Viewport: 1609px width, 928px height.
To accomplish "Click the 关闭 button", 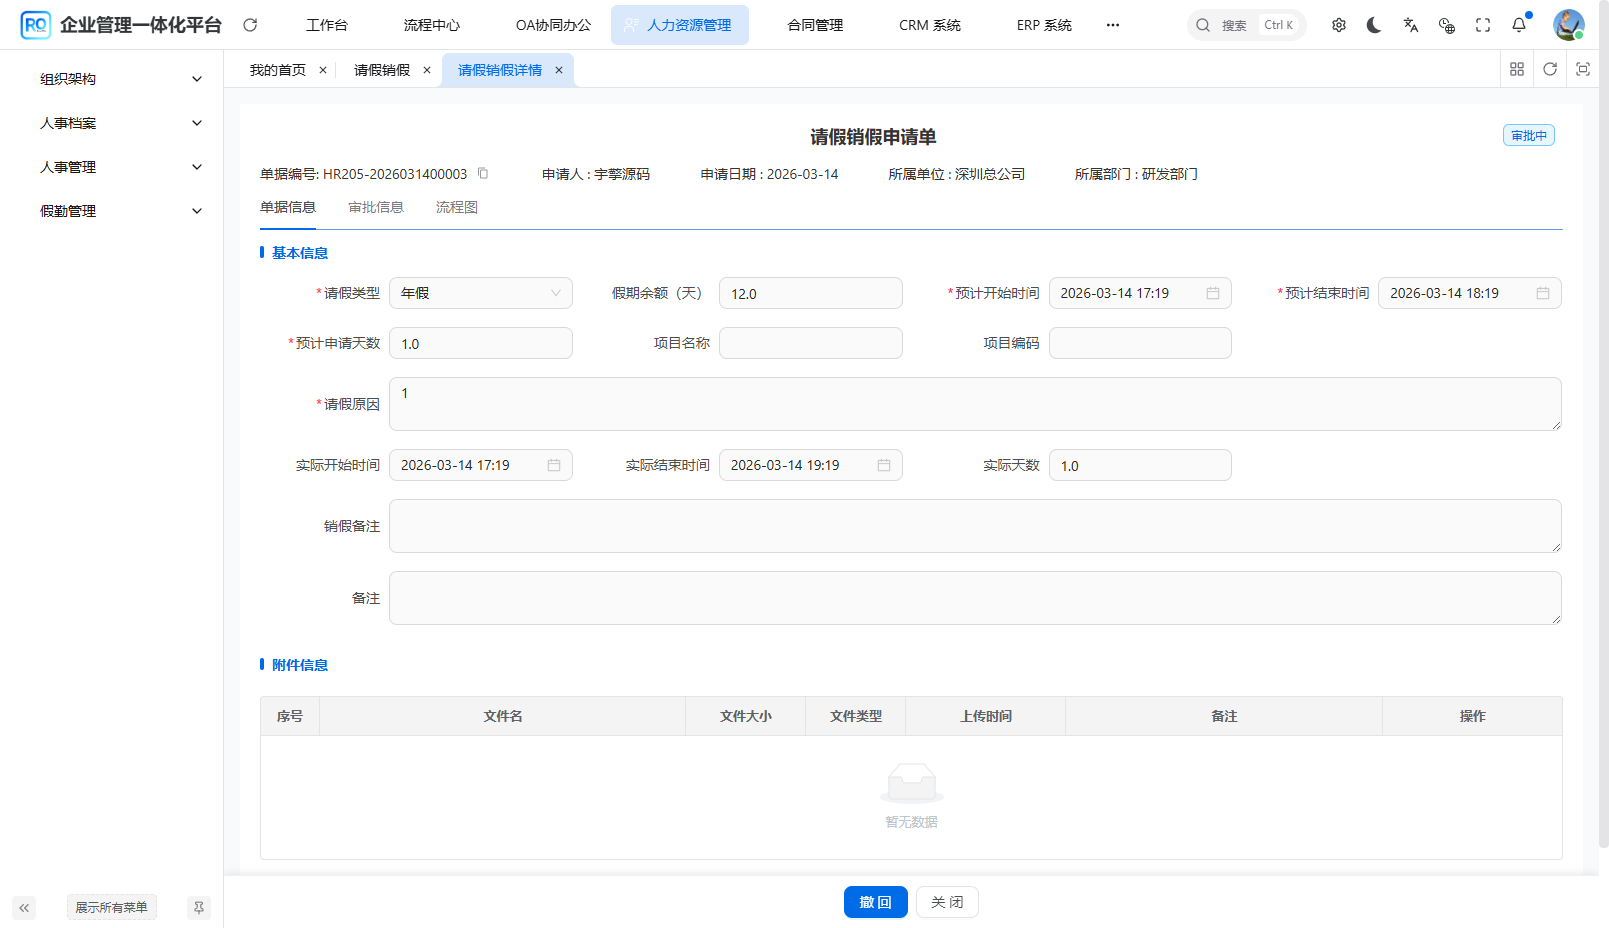I will (x=946, y=901).
